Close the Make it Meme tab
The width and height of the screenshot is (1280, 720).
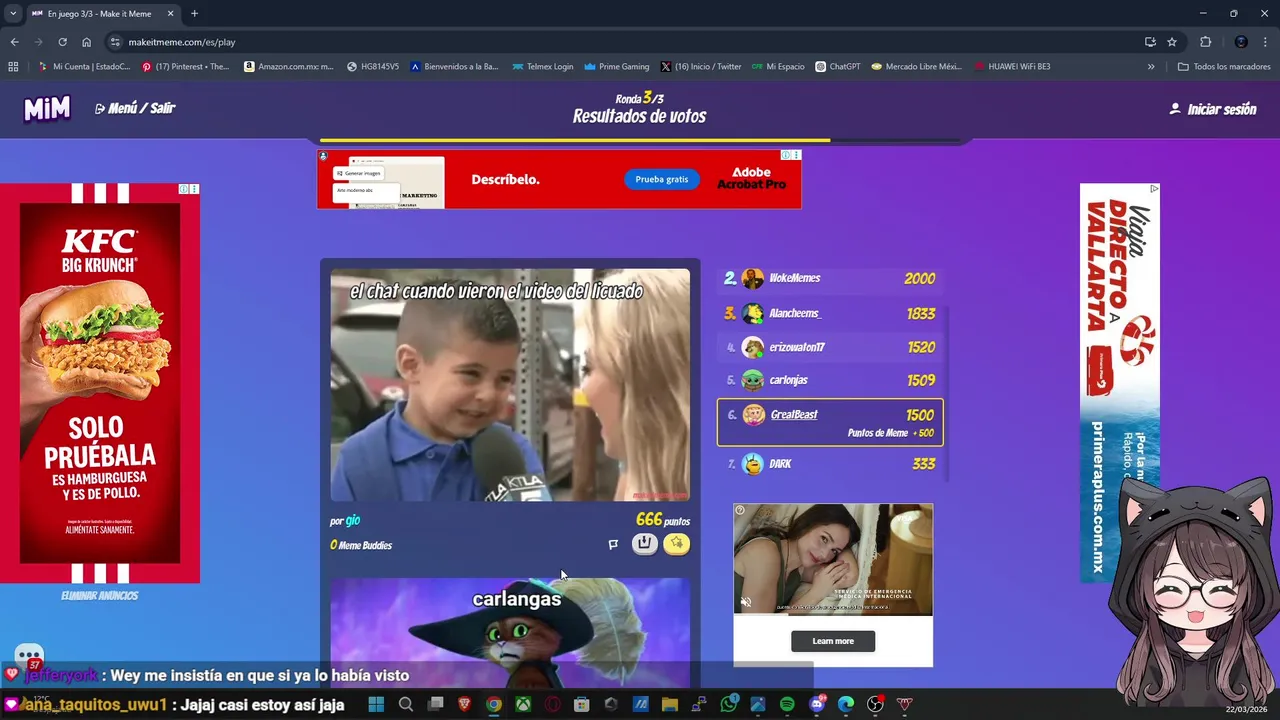coord(170,14)
